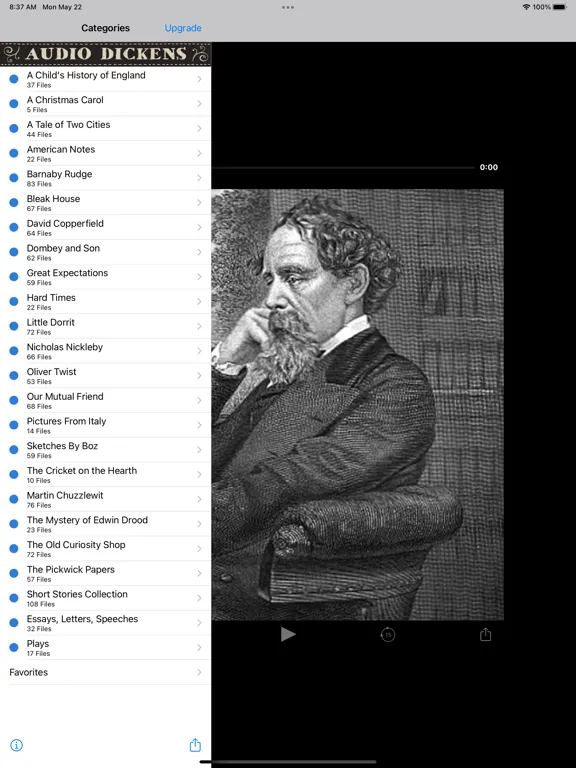This screenshot has height=768, width=576.
Task: Tap the Categories header title
Action: click(x=105, y=28)
